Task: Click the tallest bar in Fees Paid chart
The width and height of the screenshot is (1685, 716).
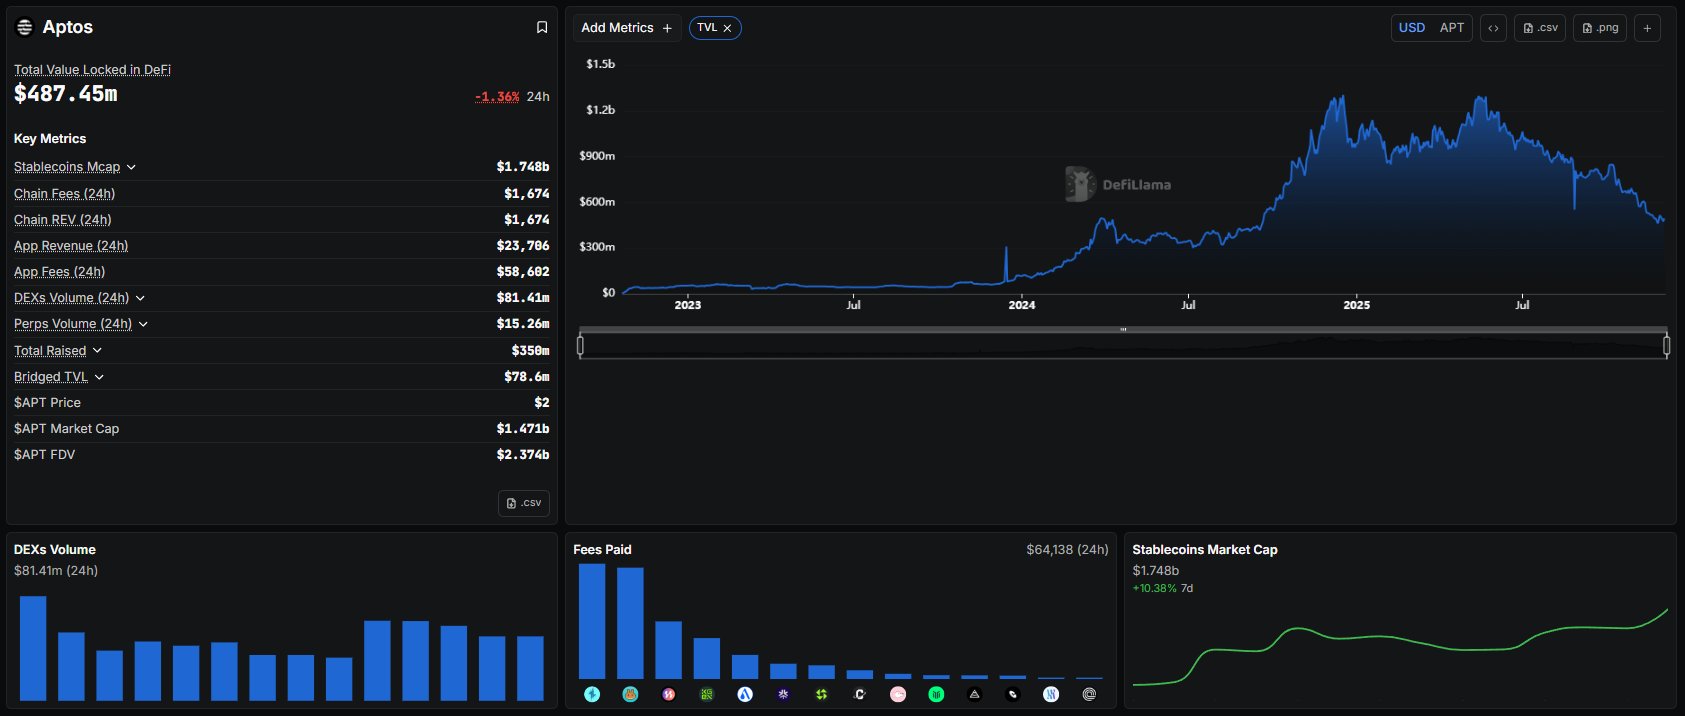Action: pyautogui.click(x=592, y=621)
